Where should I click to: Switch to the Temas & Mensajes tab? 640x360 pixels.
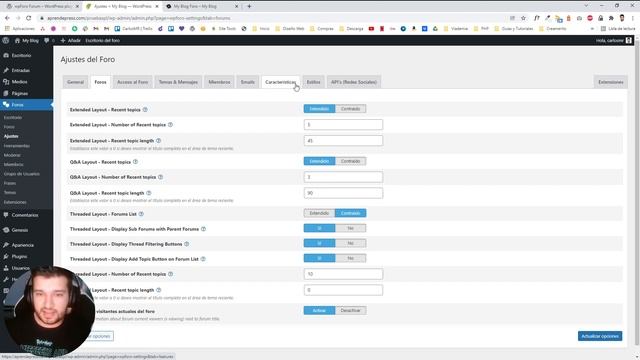pyautogui.click(x=178, y=82)
